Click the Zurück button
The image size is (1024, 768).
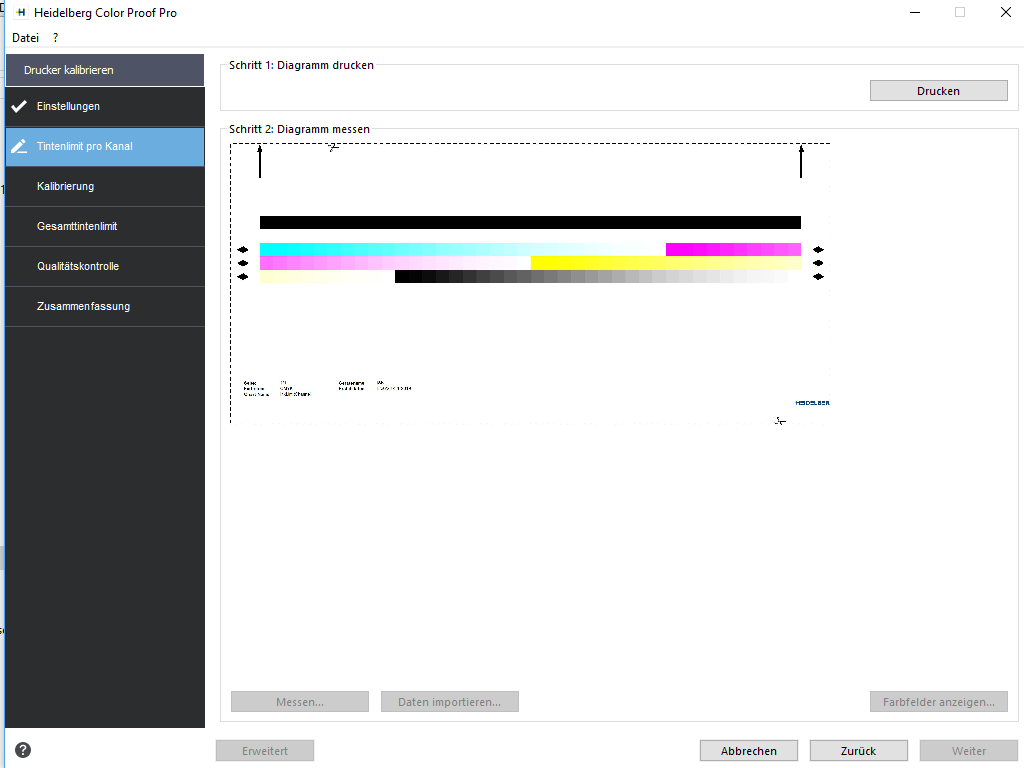tap(858, 751)
